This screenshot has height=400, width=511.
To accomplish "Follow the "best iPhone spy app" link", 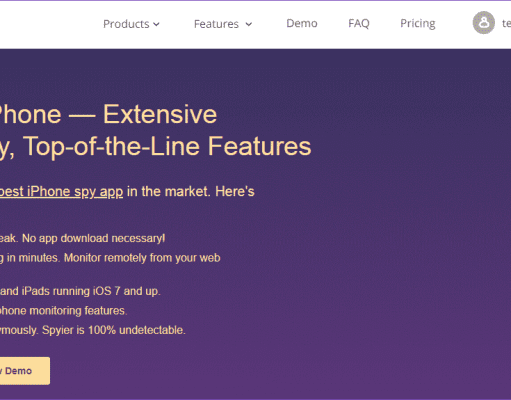I will point(61,192).
